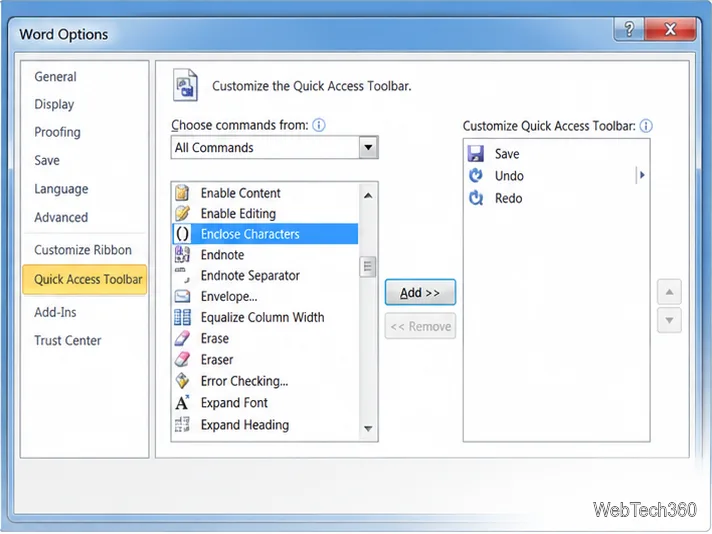Screen dimensions: 712x534
Task: Select Undo in toolbar list
Action: 556,176
